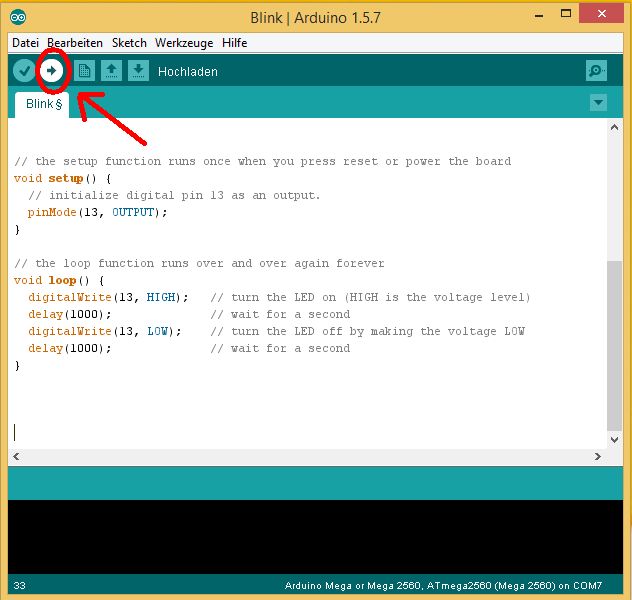632x600 pixels.
Task: Click the black console output area
Action: [x=315, y=537]
